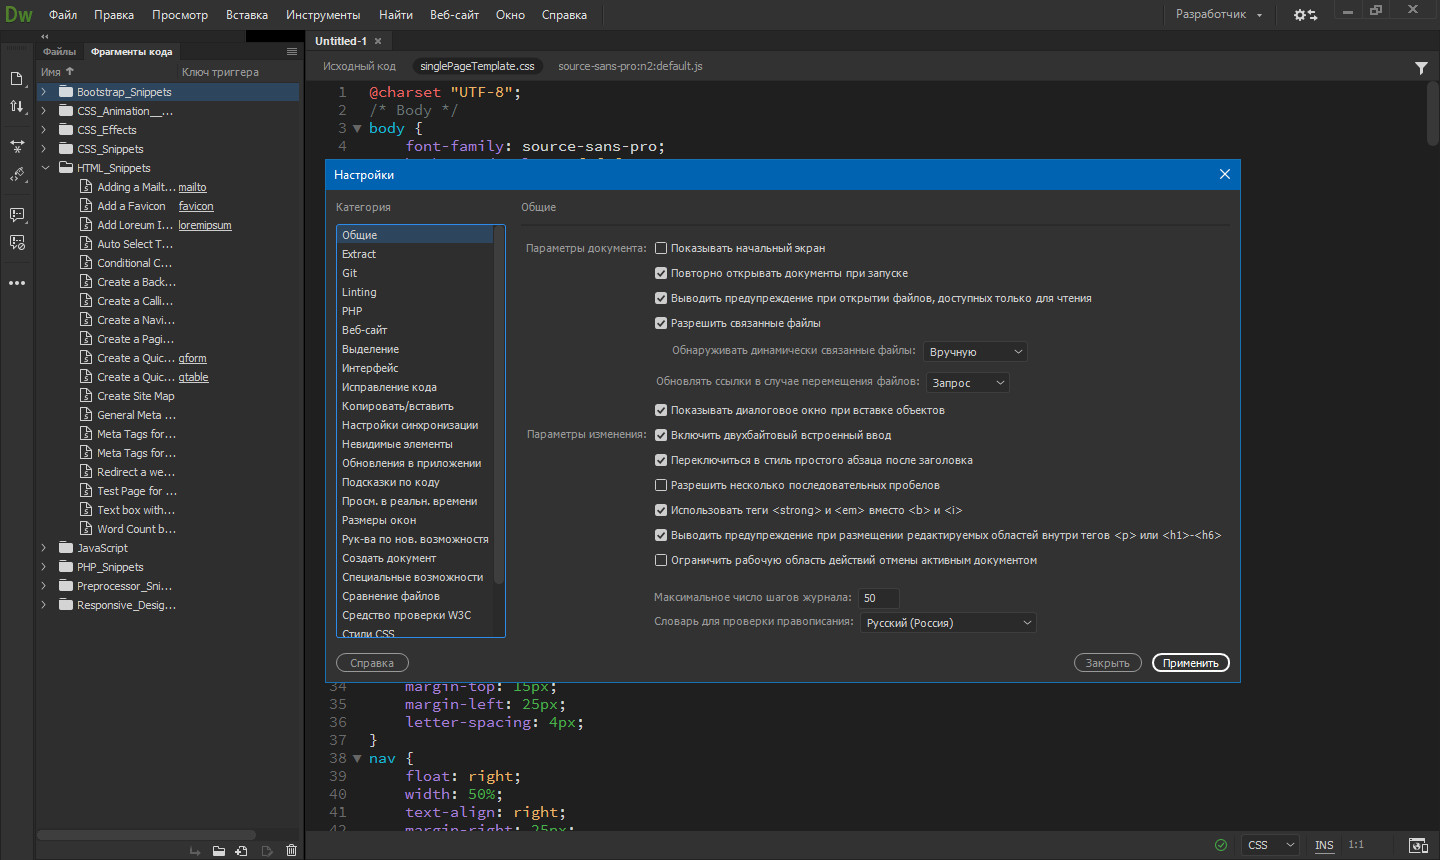Click the trash icon below snippets list

292,851
